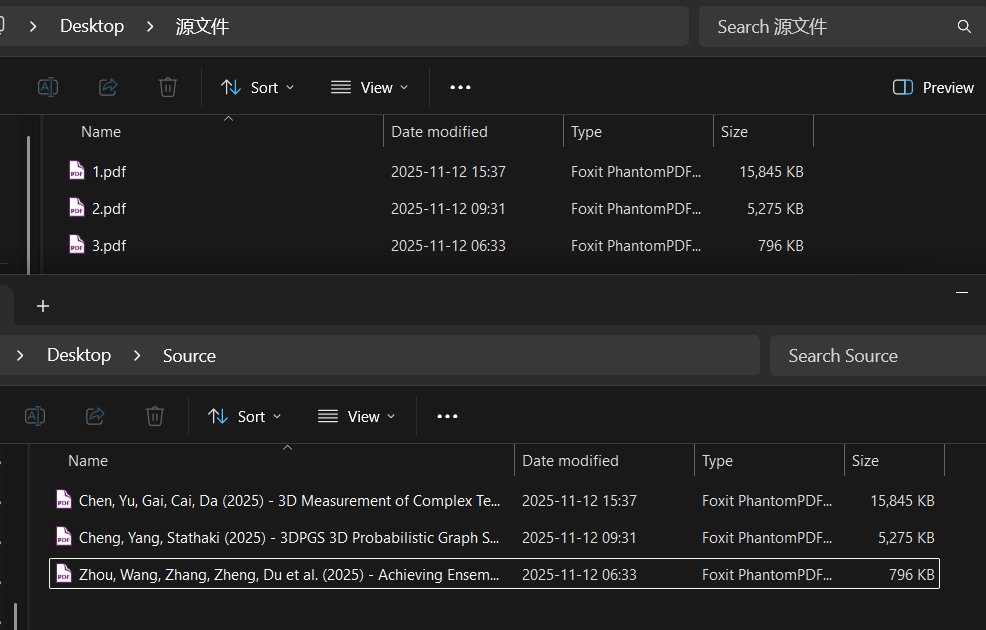The width and height of the screenshot is (986, 630).
Task: Expand chevron before Desktop in Source address bar
Action: tap(20, 356)
